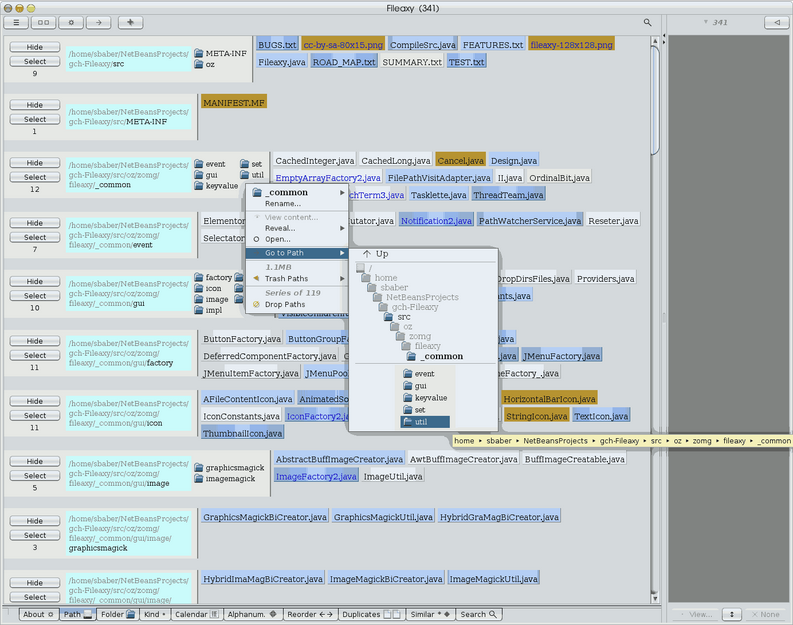Switch to the Folder tab

(x=118, y=614)
